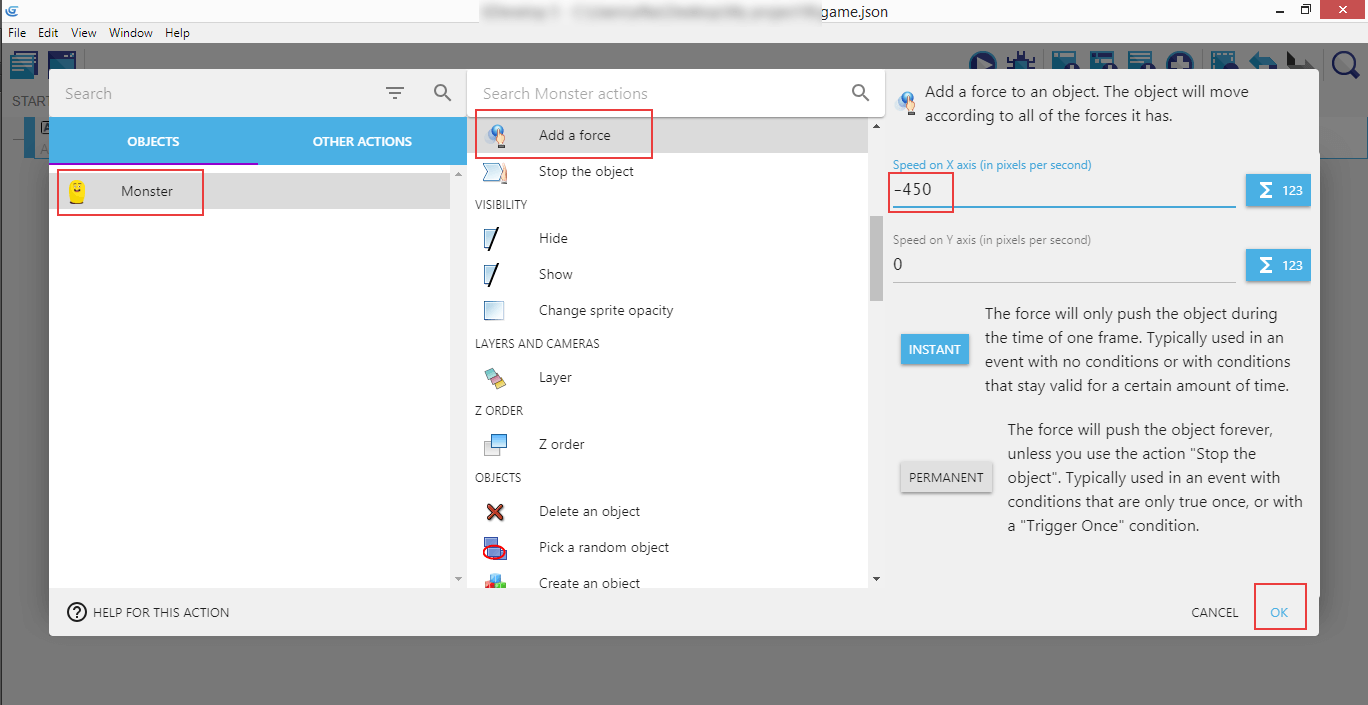Image resolution: width=1368 pixels, height=705 pixels.
Task: Open expression editor for X axis speed
Action: [1277, 190]
